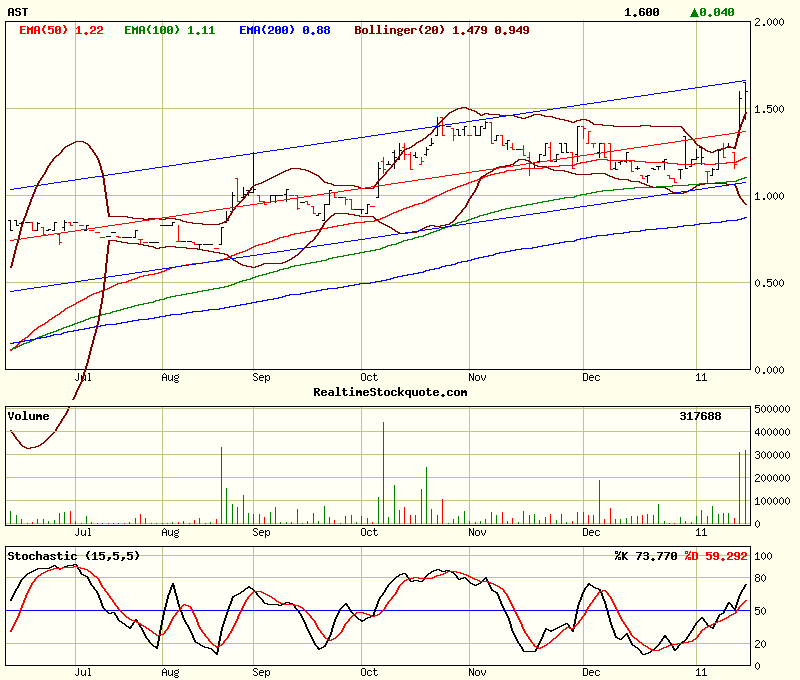Image resolution: width=800 pixels, height=680 pixels.
Task: Click the Stochastic (15,5,5) panel title
Action: 74,555
